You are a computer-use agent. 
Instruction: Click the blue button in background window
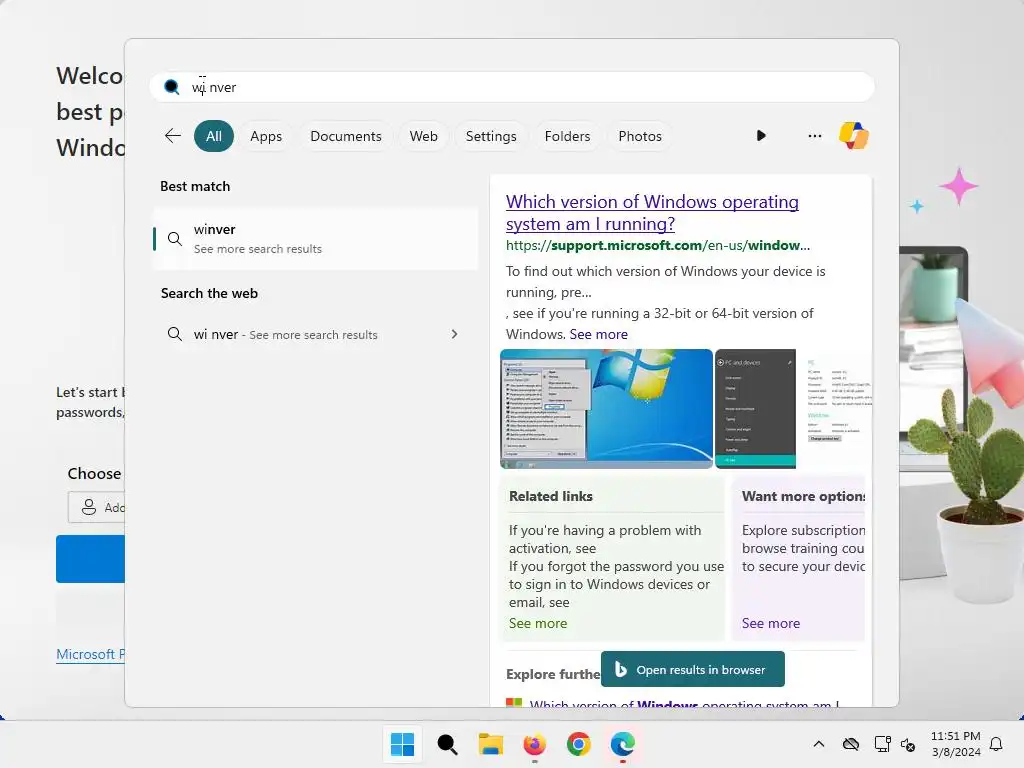90,559
